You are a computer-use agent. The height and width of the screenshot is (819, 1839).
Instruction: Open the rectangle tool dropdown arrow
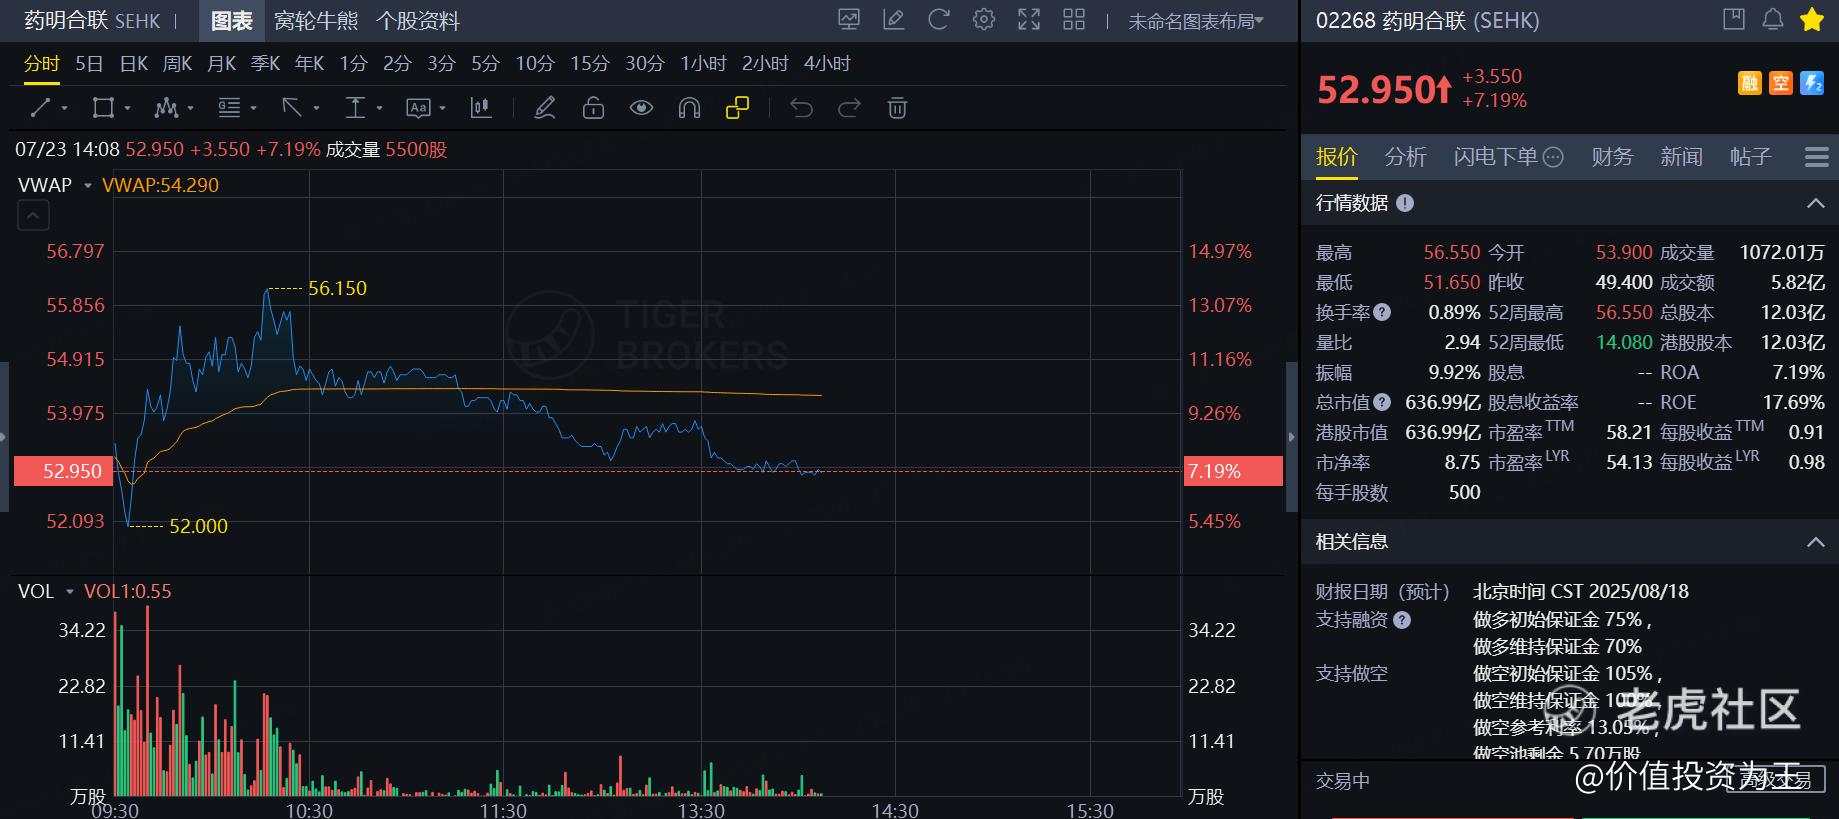tap(127, 108)
